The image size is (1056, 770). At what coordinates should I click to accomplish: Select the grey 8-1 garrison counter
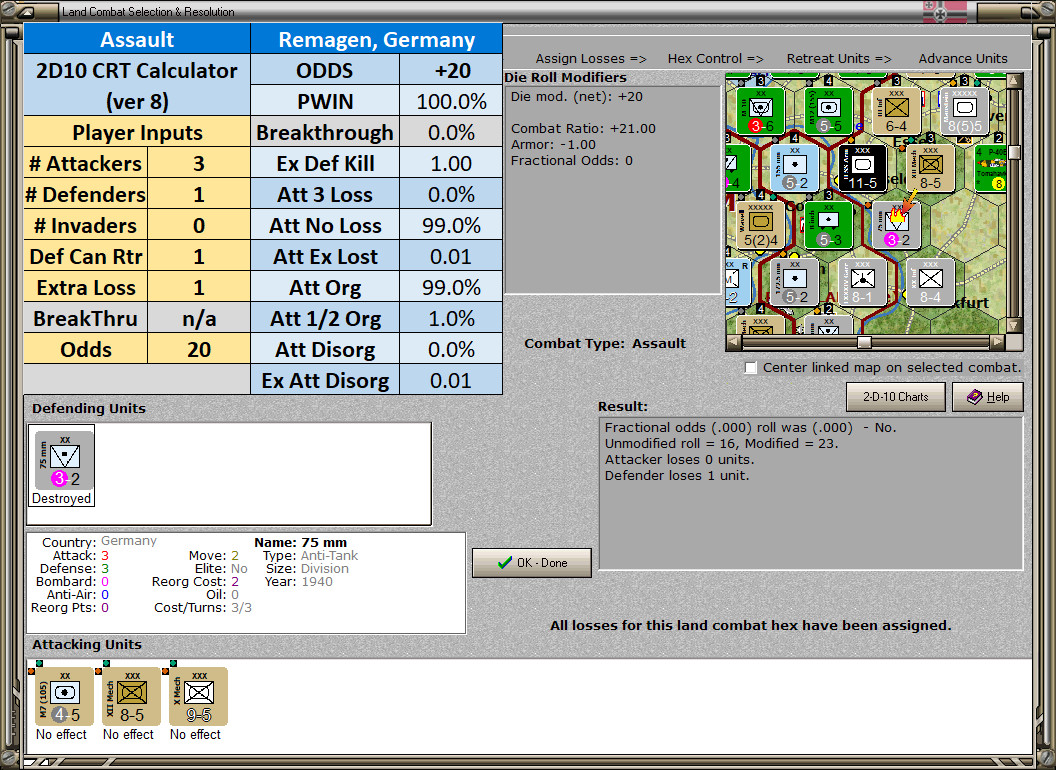[x=863, y=282]
